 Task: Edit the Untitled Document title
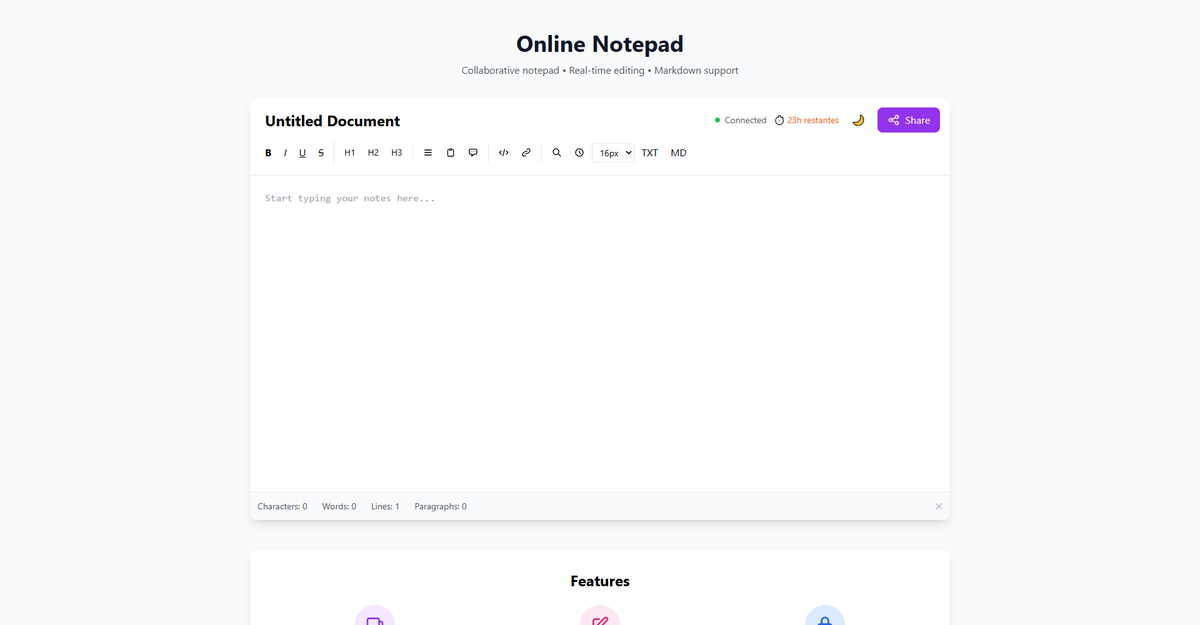pos(332,121)
